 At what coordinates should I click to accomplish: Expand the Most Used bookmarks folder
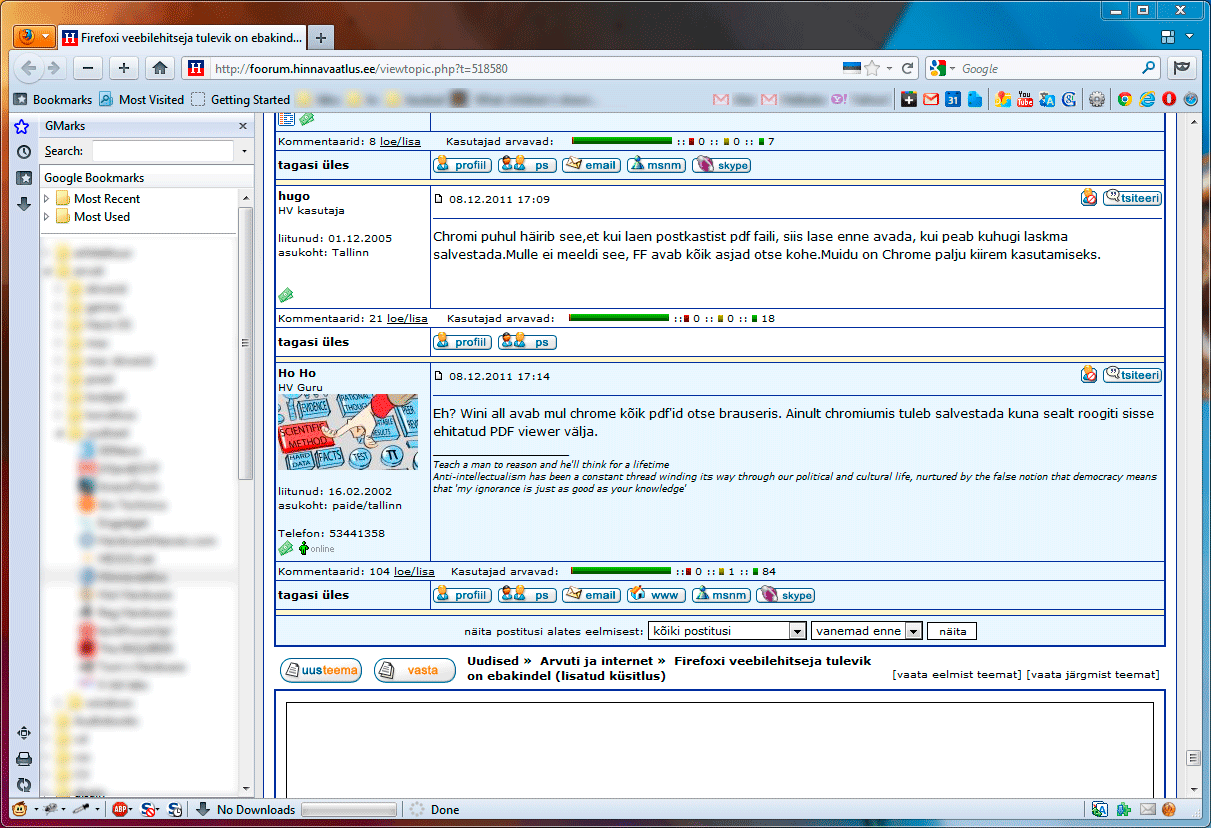[47, 217]
